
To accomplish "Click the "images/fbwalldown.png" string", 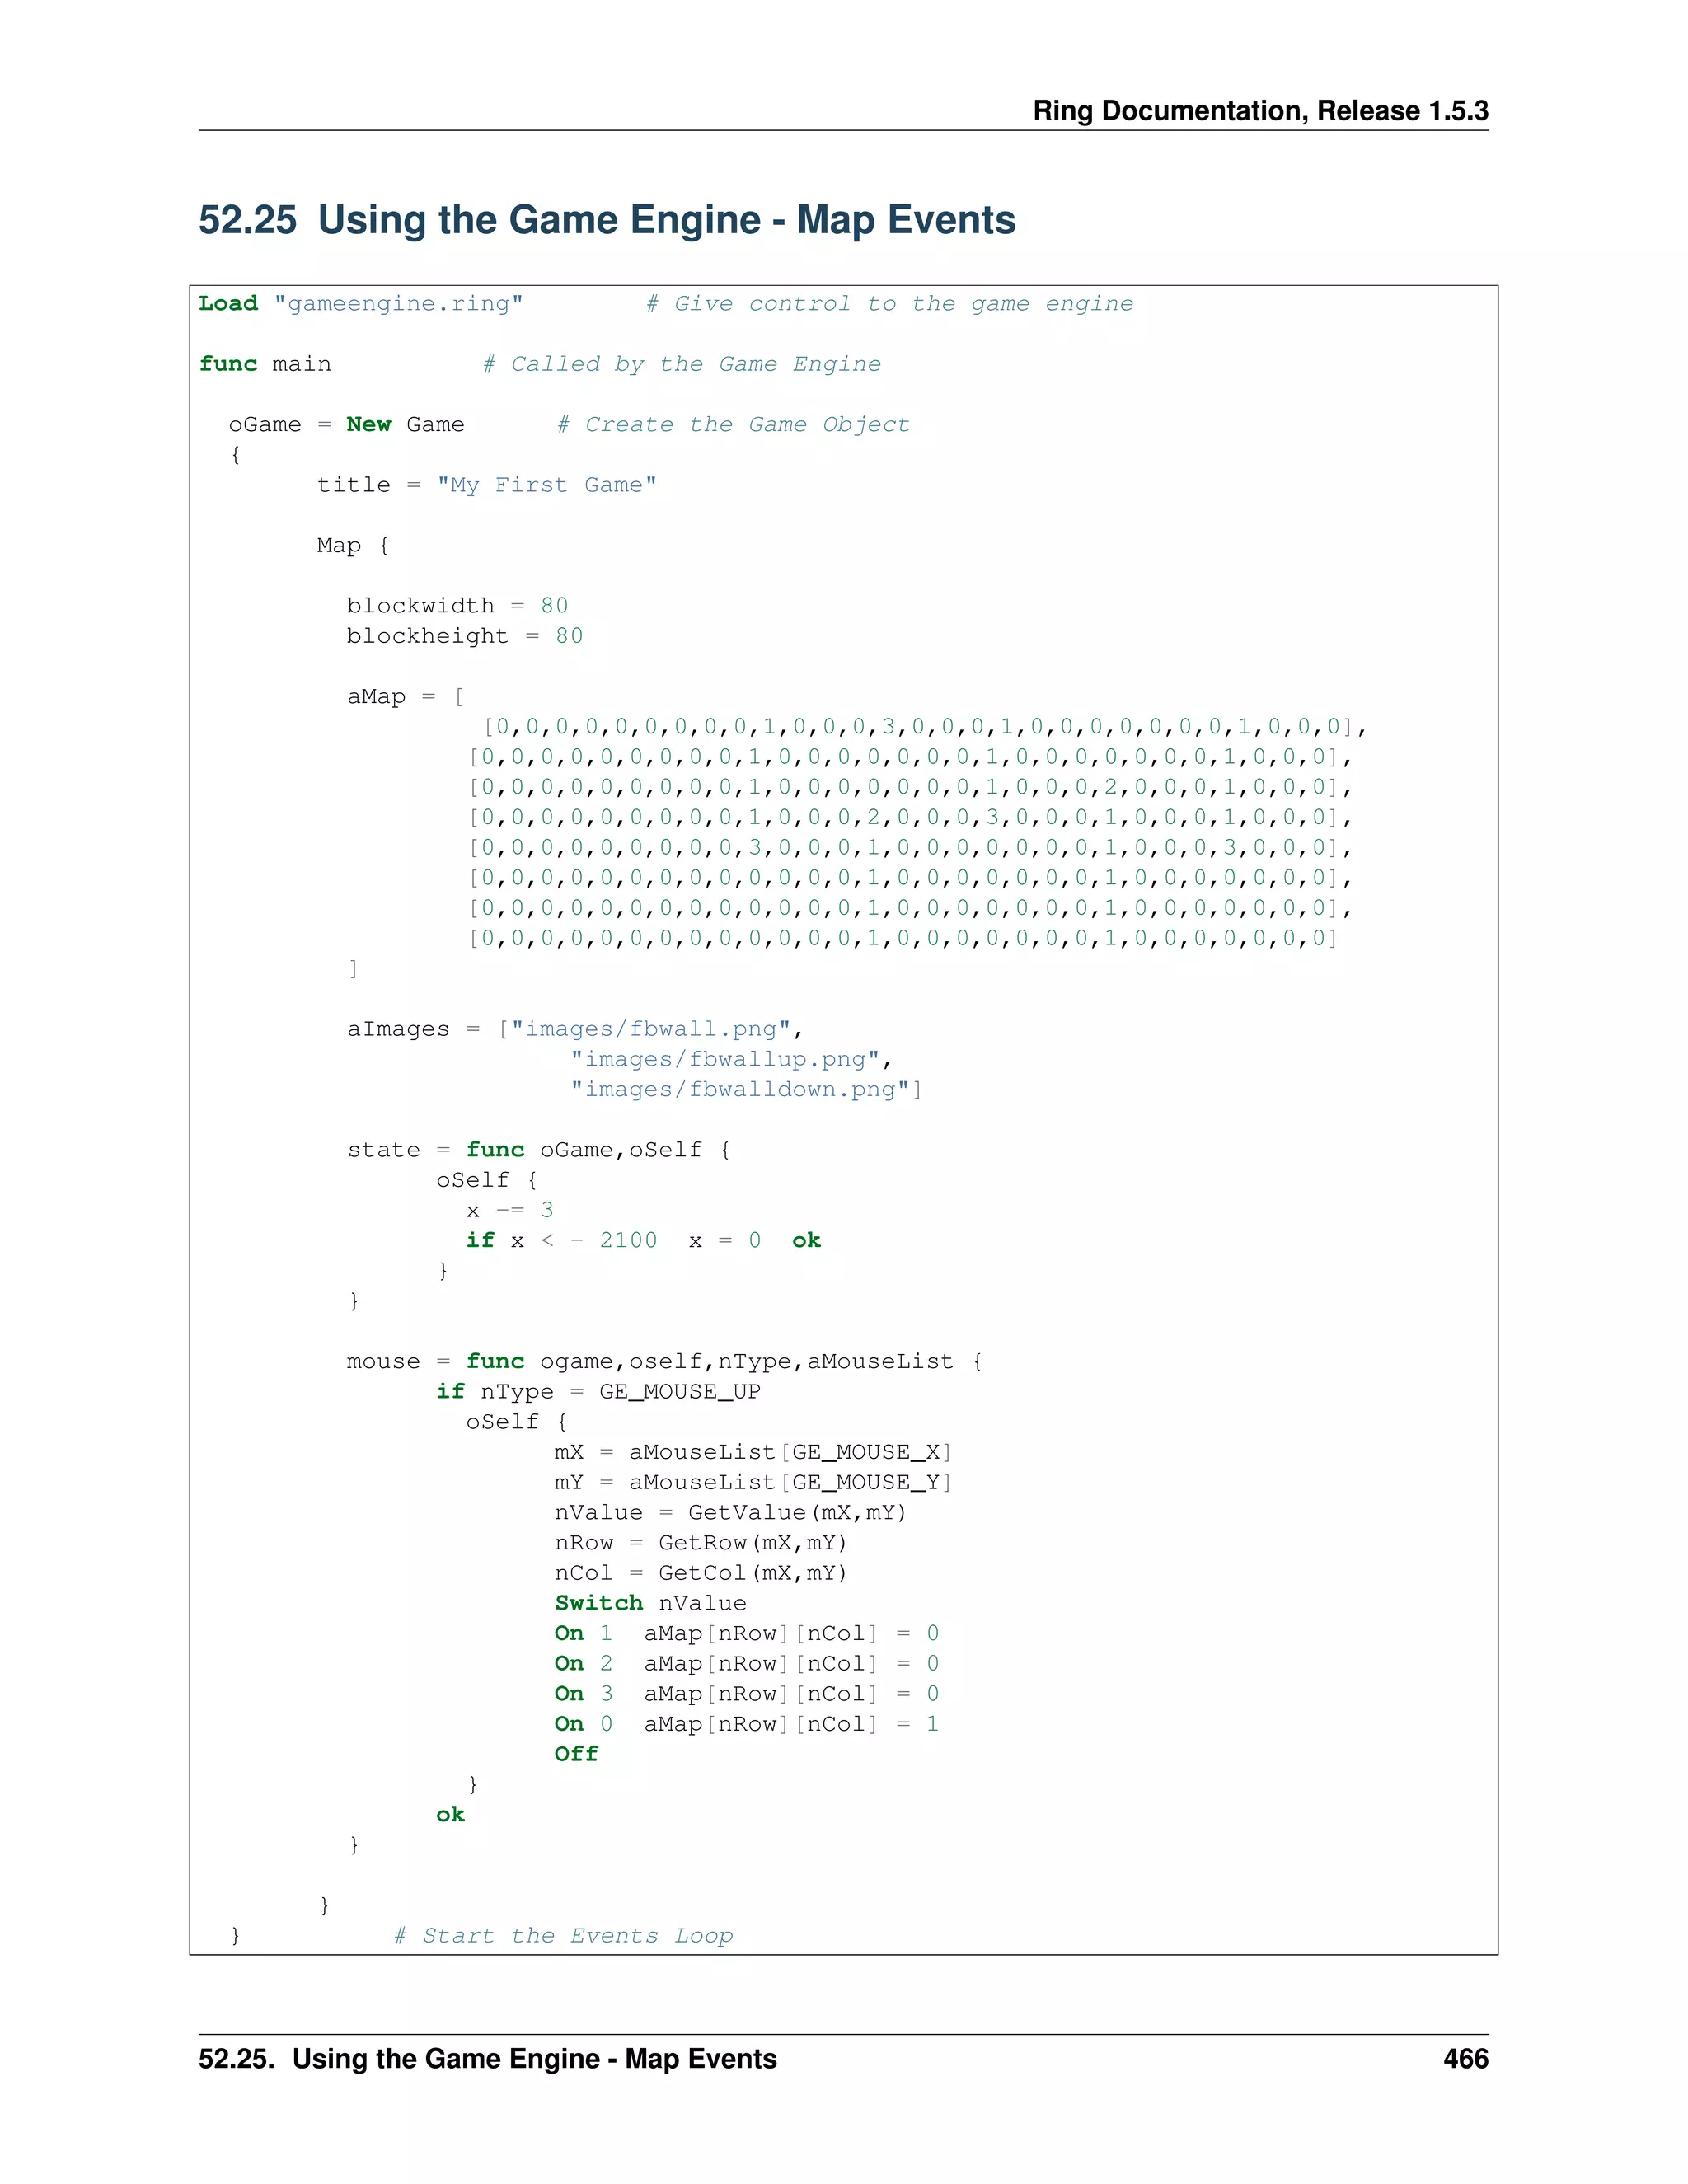I will click(740, 1090).
